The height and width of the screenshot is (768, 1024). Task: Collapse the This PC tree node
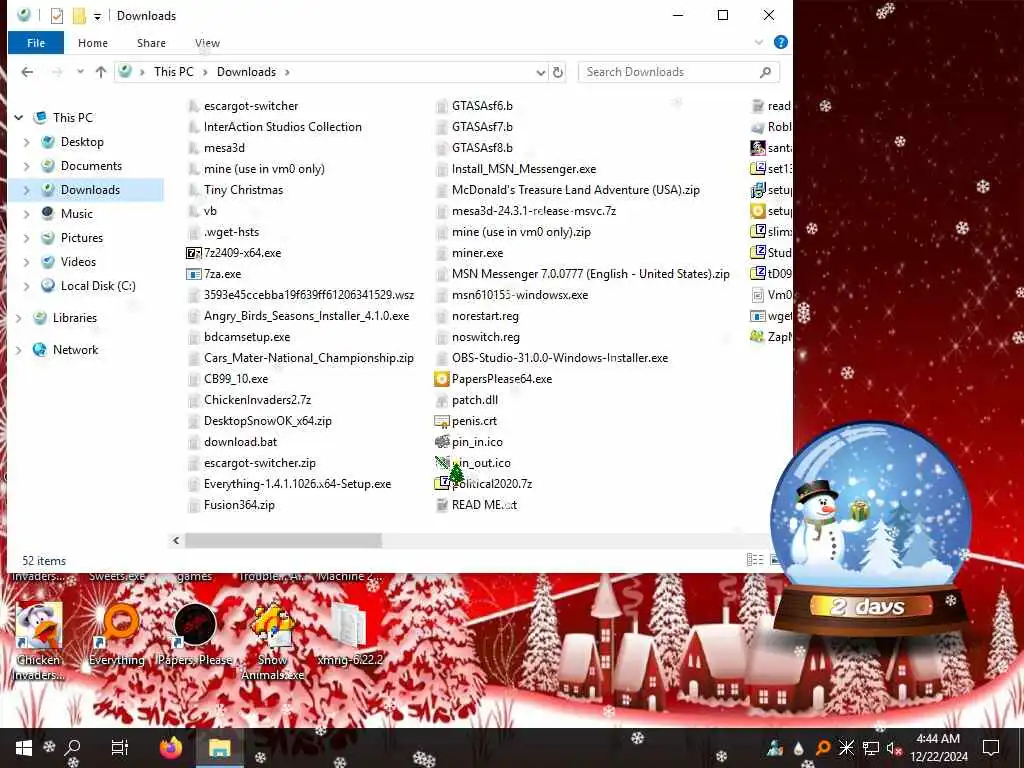[19, 118]
